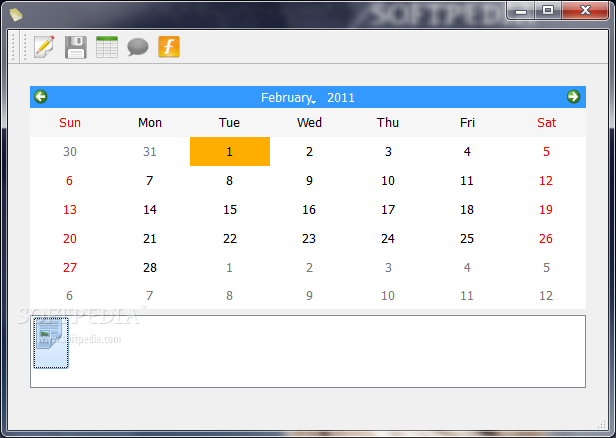Select Saturday February 12 in red

546,180
